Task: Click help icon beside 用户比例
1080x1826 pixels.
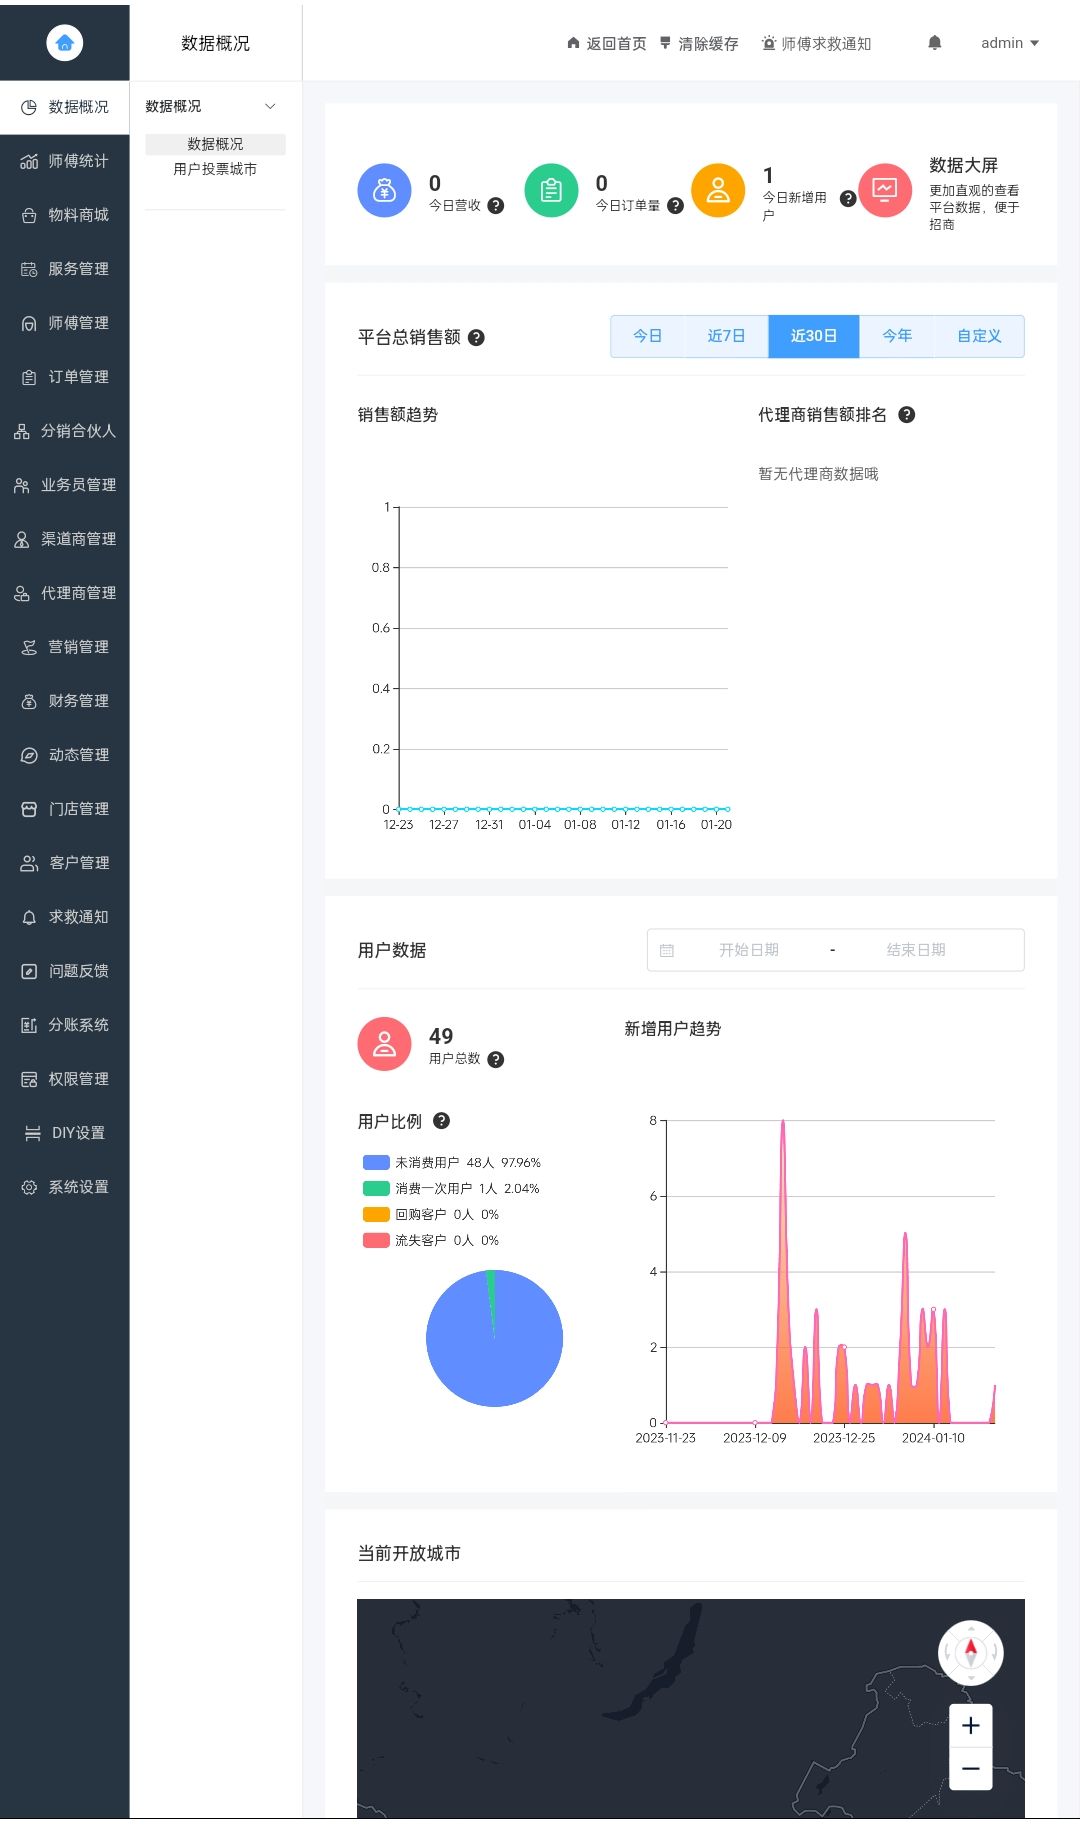Action: (x=441, y=1121)
